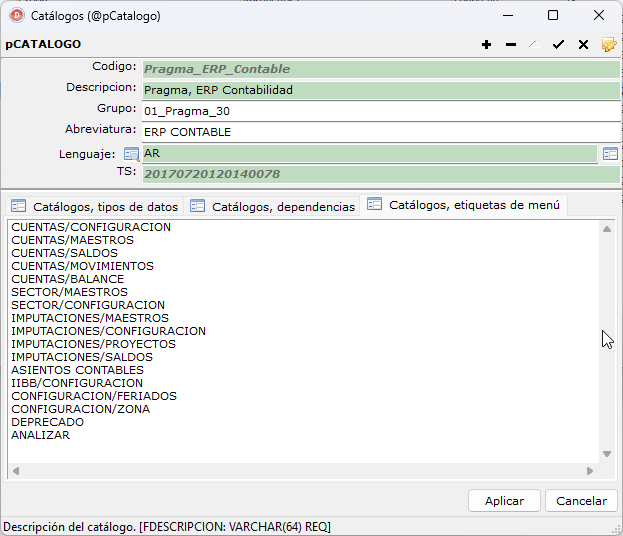
Task: Click the horizontal scroll right arrow
Action: coord(590,471)
